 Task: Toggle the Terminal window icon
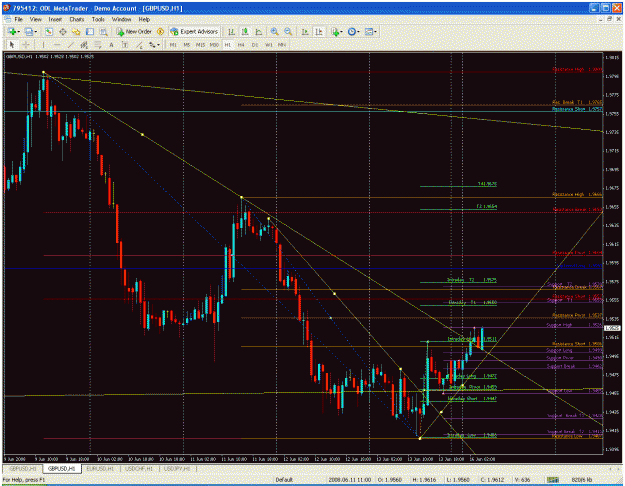90,31
